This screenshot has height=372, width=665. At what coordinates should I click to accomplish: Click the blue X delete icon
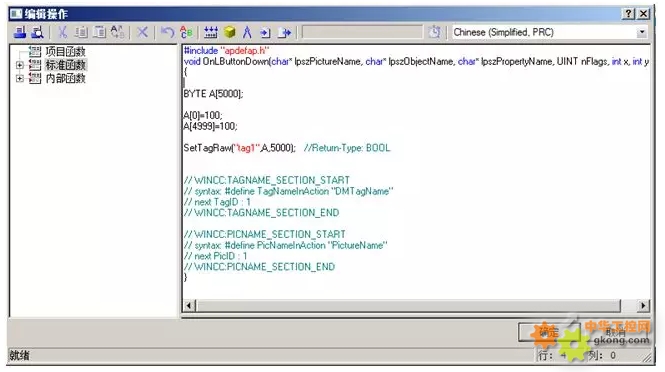(x=142, y=32)
